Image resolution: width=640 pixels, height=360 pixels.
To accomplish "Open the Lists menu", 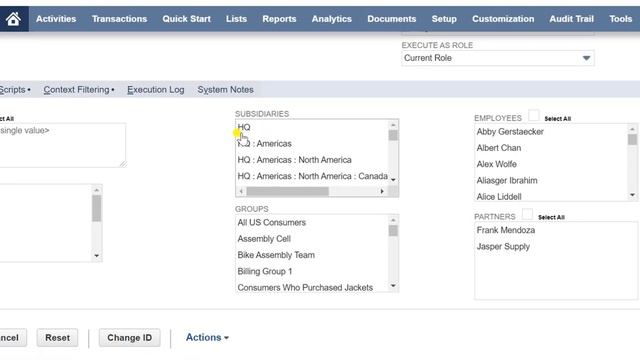I will tap(236, 19).
